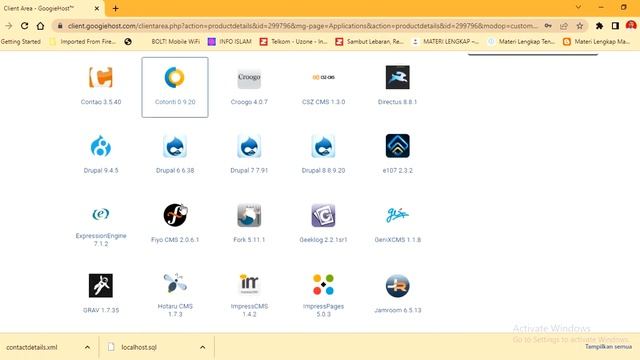Open the Materi Lengkap Ma... bookmark
The width and height of the screenshot is (640, 360).
[597, 42]
